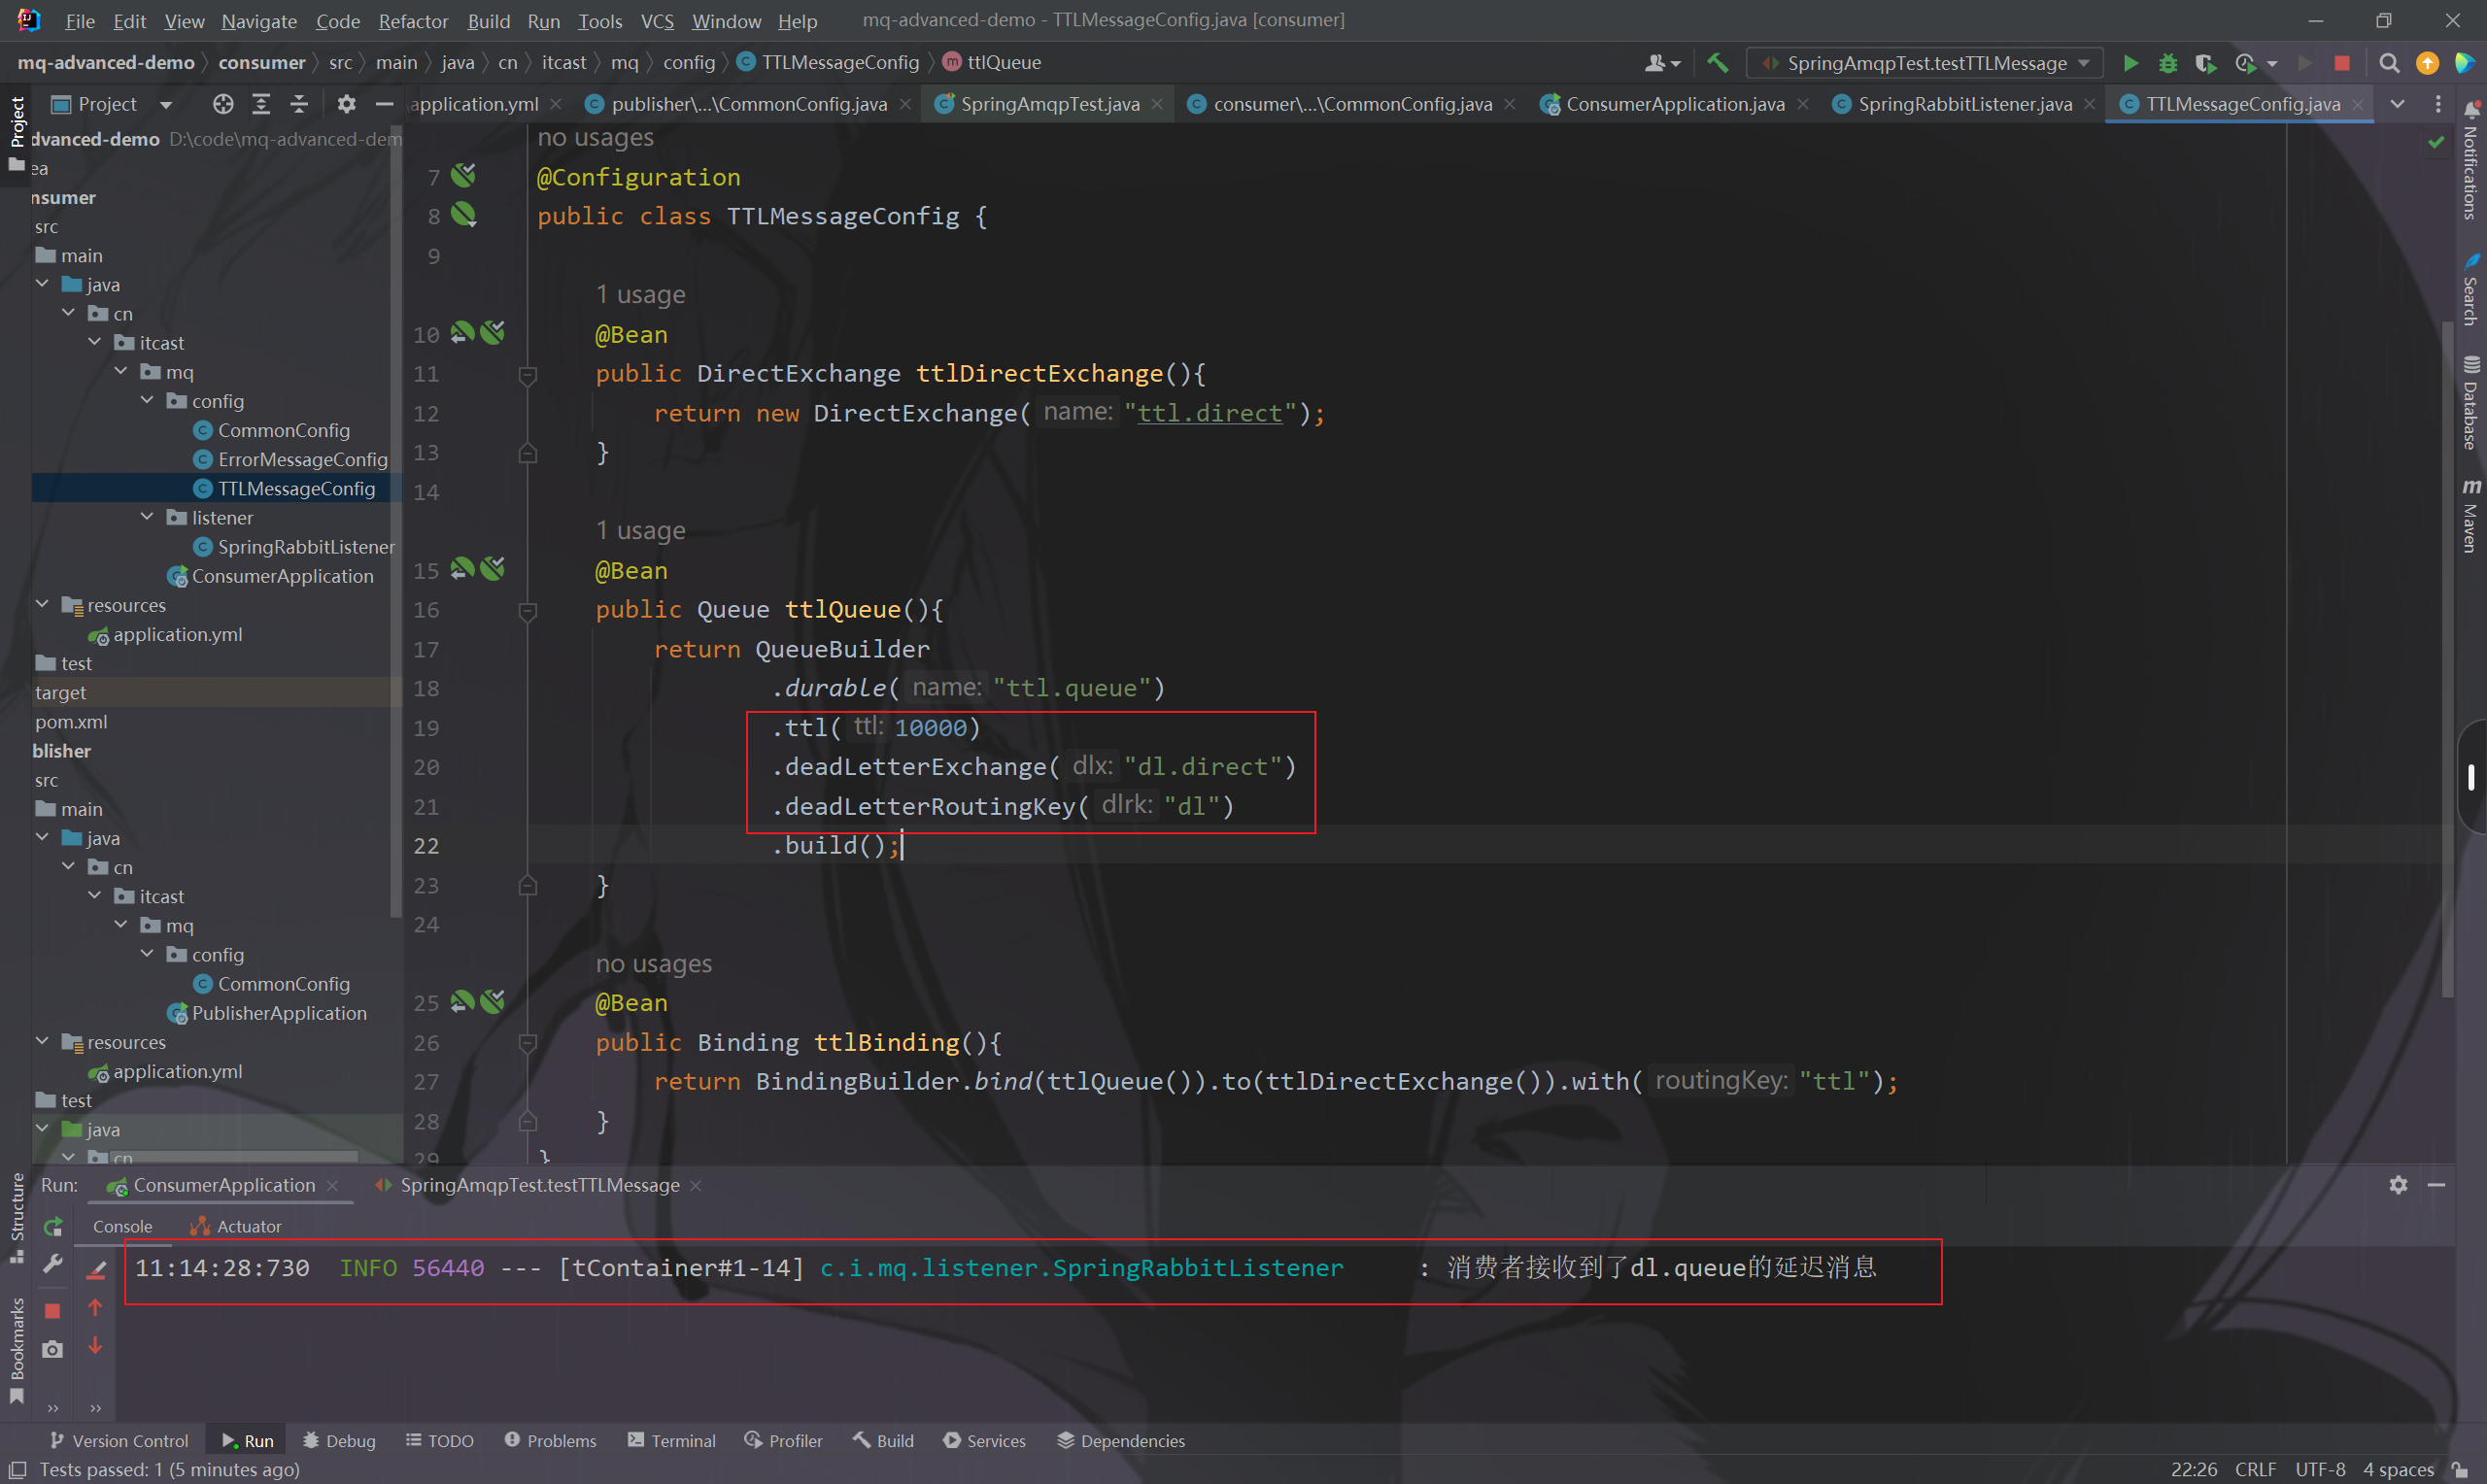Click Select Opened File target icon
The width and height of the screenshot is (2487, 1484).
point(222,104)
